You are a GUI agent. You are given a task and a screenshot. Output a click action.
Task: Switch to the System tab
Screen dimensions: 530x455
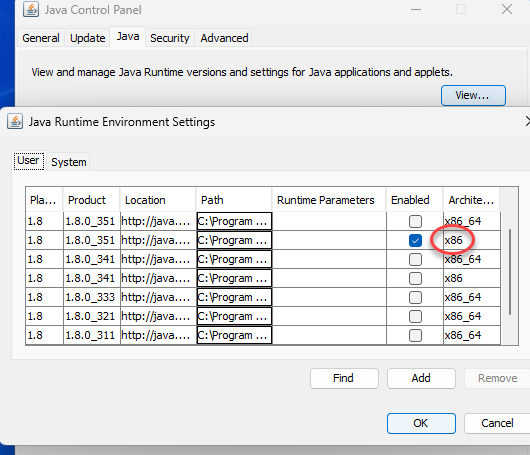(69, 162)
